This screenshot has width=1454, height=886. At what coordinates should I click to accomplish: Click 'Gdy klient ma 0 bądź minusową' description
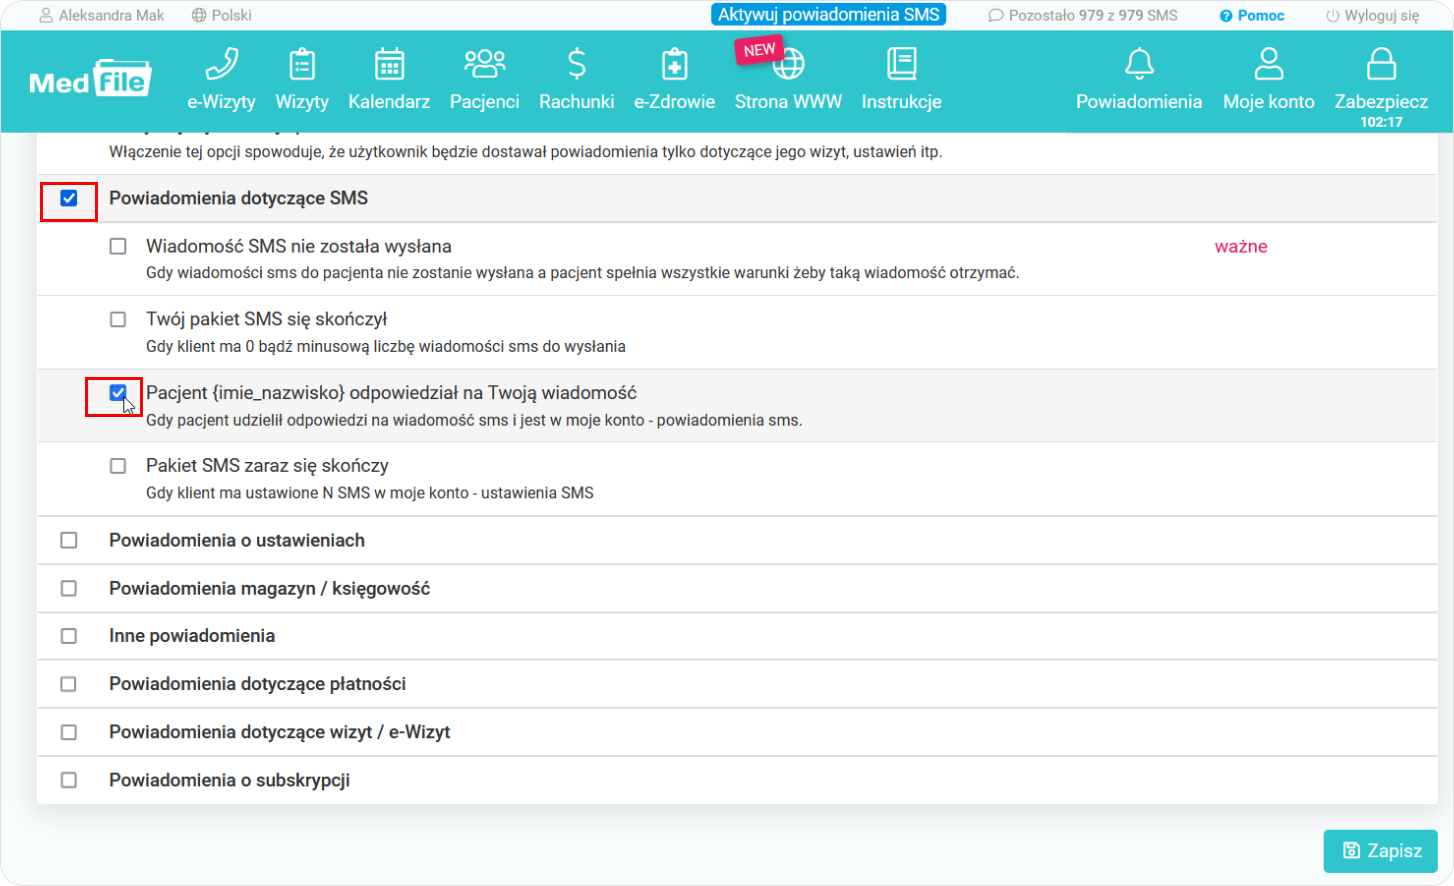click(x=386, y=347)
